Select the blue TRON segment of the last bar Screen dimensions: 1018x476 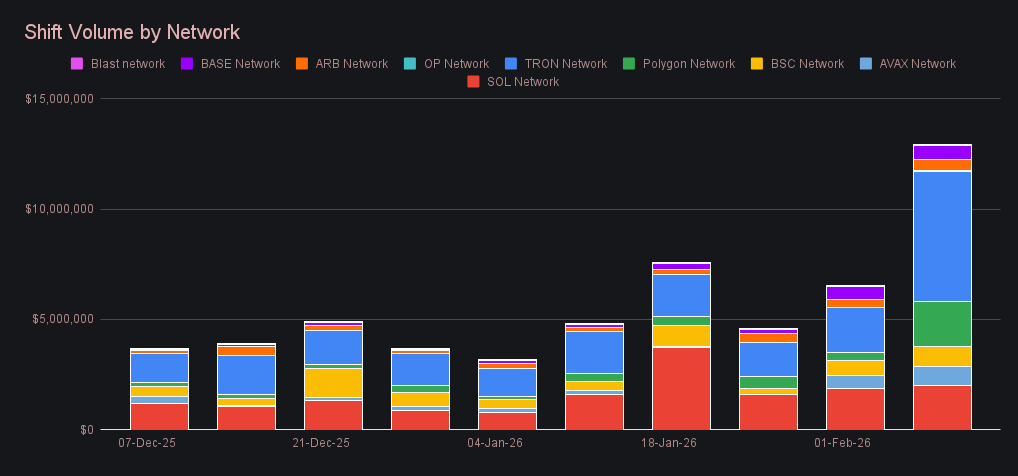click(x=942, y=236)
